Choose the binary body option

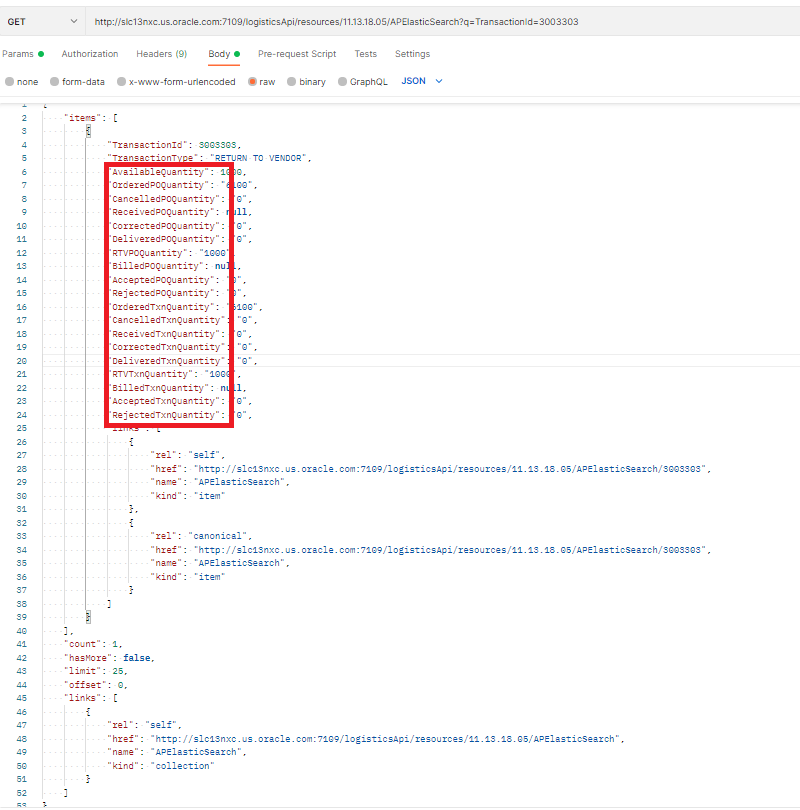[x=291, y=82]
